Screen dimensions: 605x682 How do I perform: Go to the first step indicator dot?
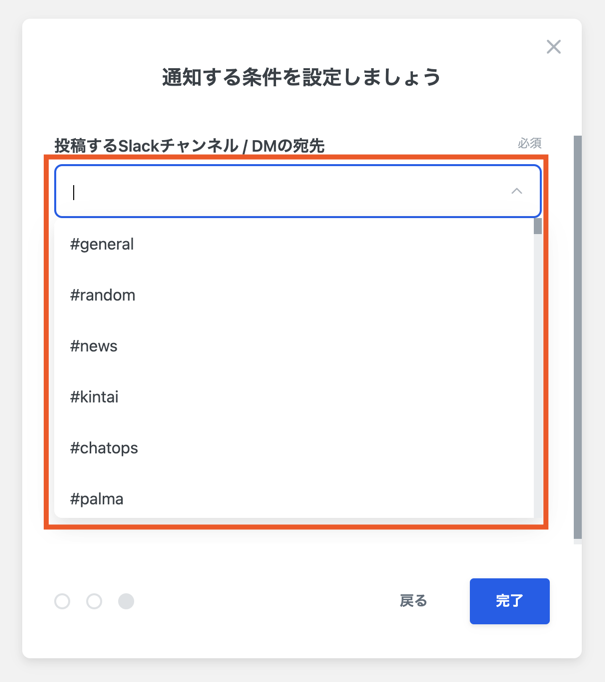pyautogui.click(x=62, y=601)
